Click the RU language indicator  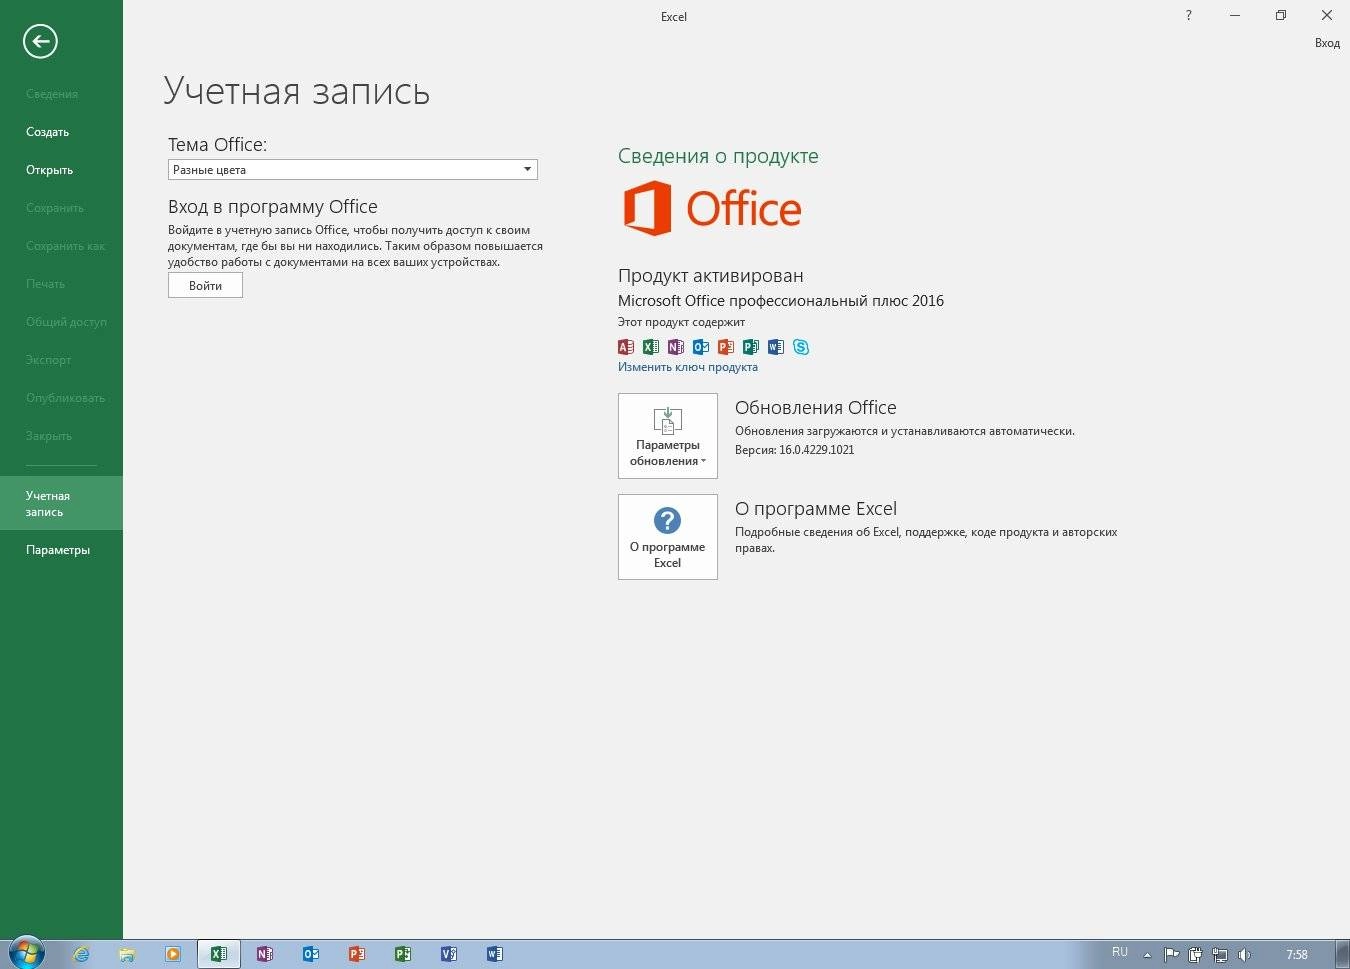tap(1119, 952)
